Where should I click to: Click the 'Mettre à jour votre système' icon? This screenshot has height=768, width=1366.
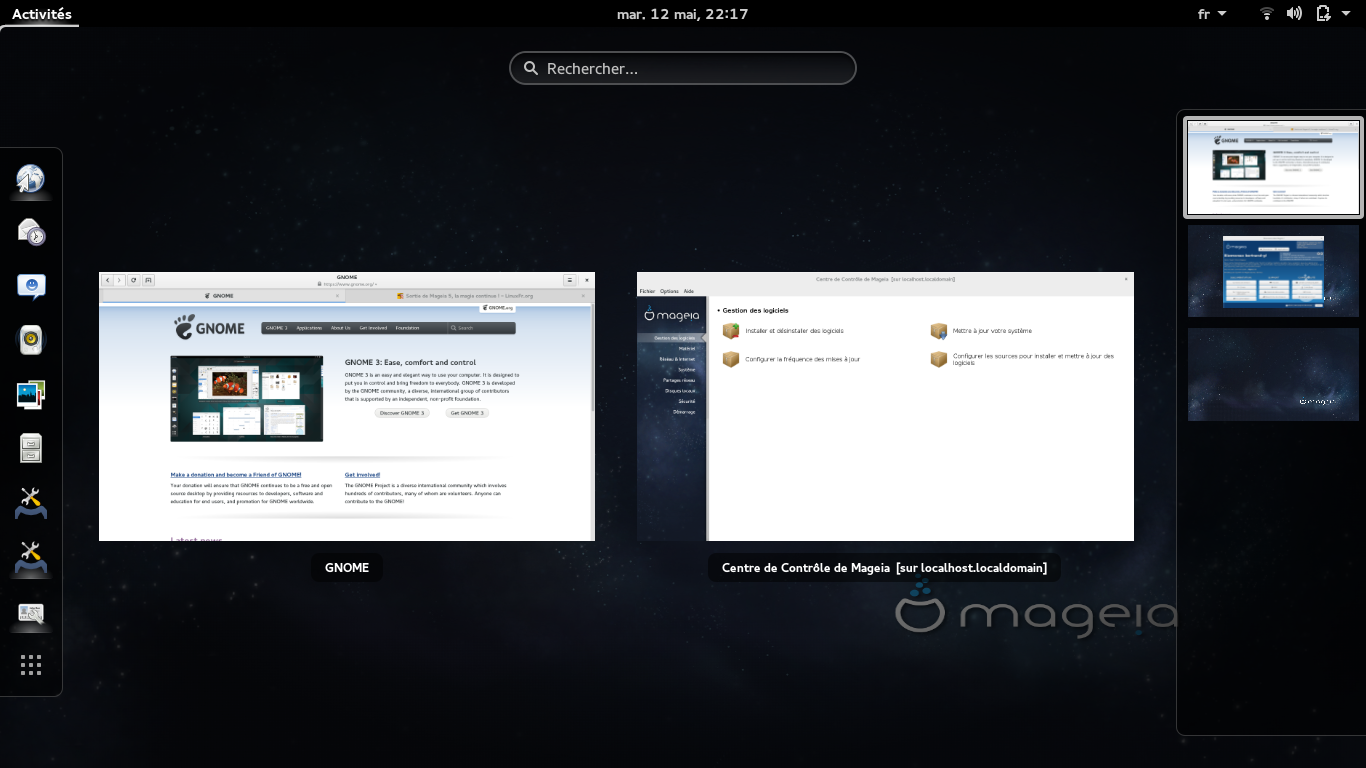938,331
